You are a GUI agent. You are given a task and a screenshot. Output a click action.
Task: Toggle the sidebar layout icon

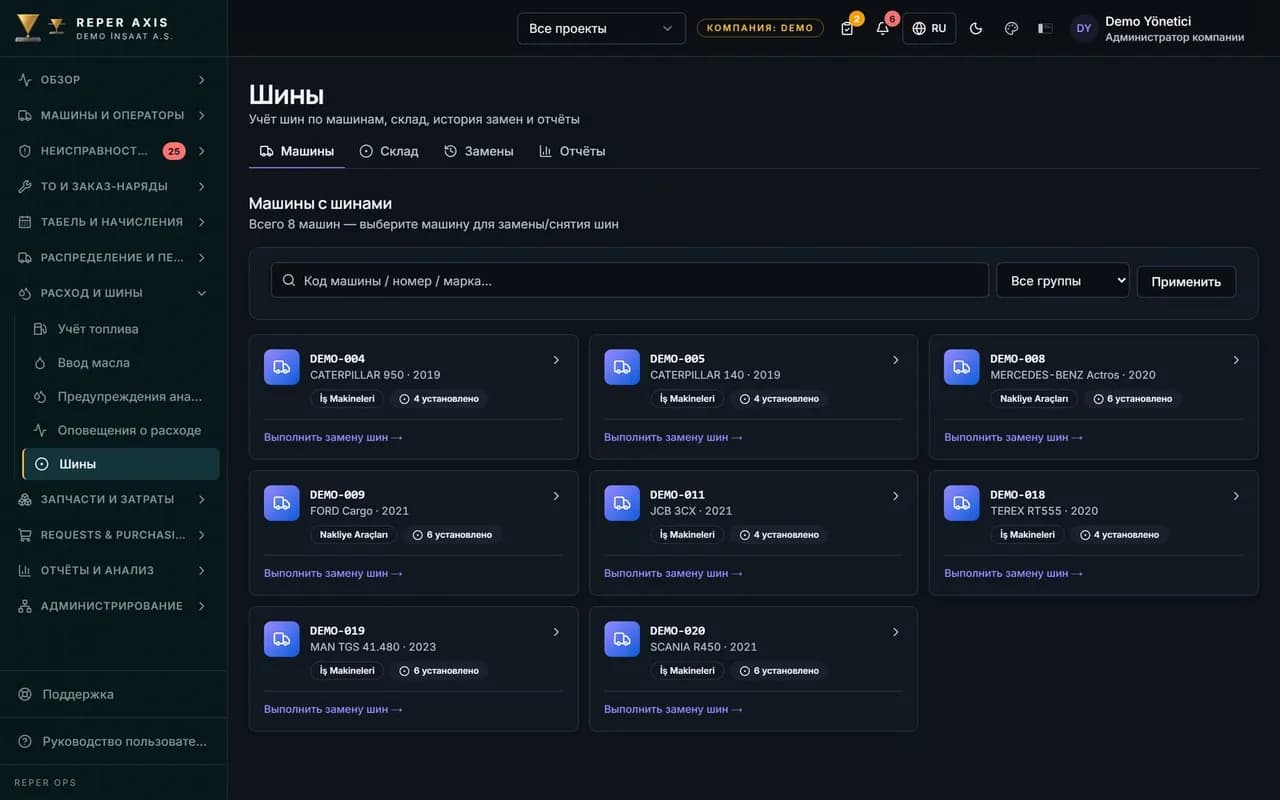tap(1045, 28)
